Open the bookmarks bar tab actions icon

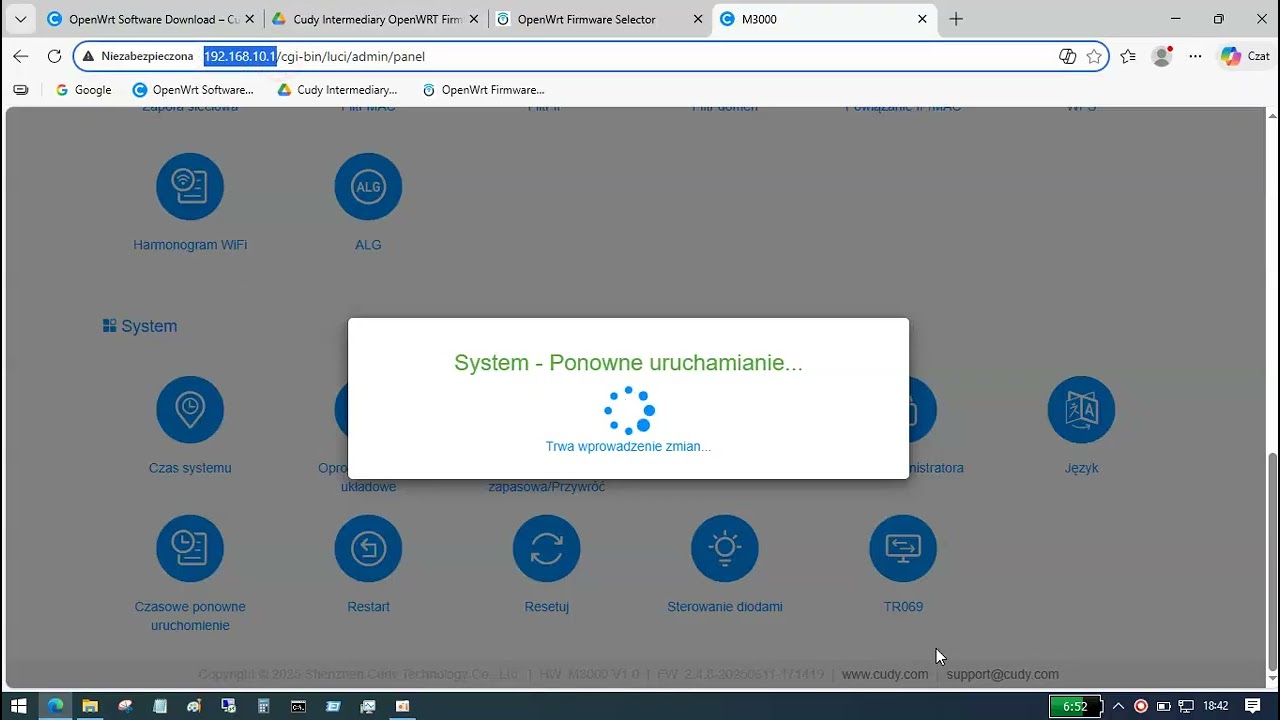(x=20, y=90)
